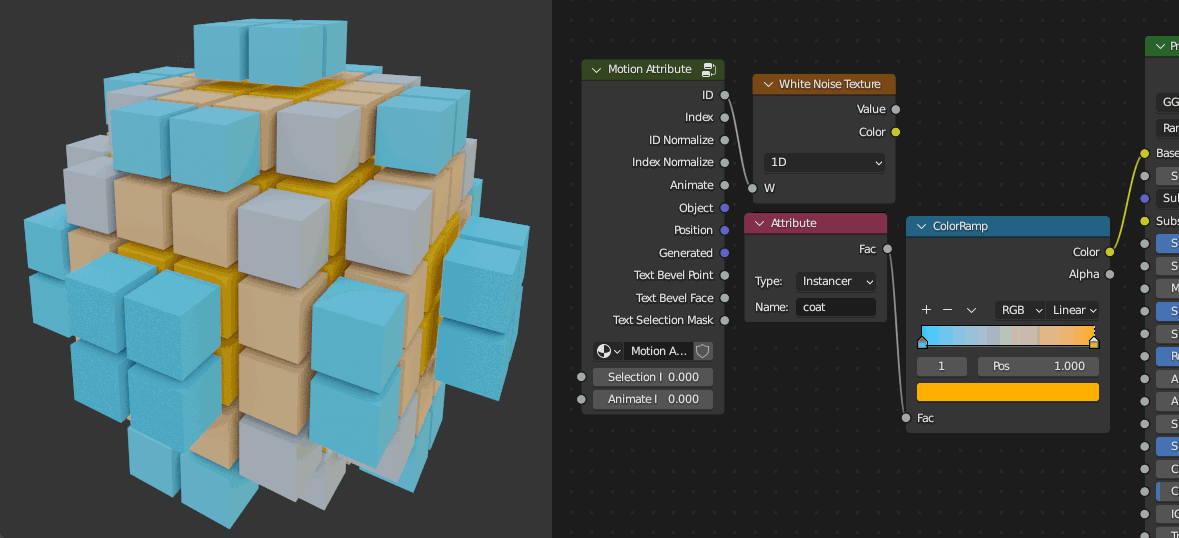Click the W input socket

tap(753, 188)
